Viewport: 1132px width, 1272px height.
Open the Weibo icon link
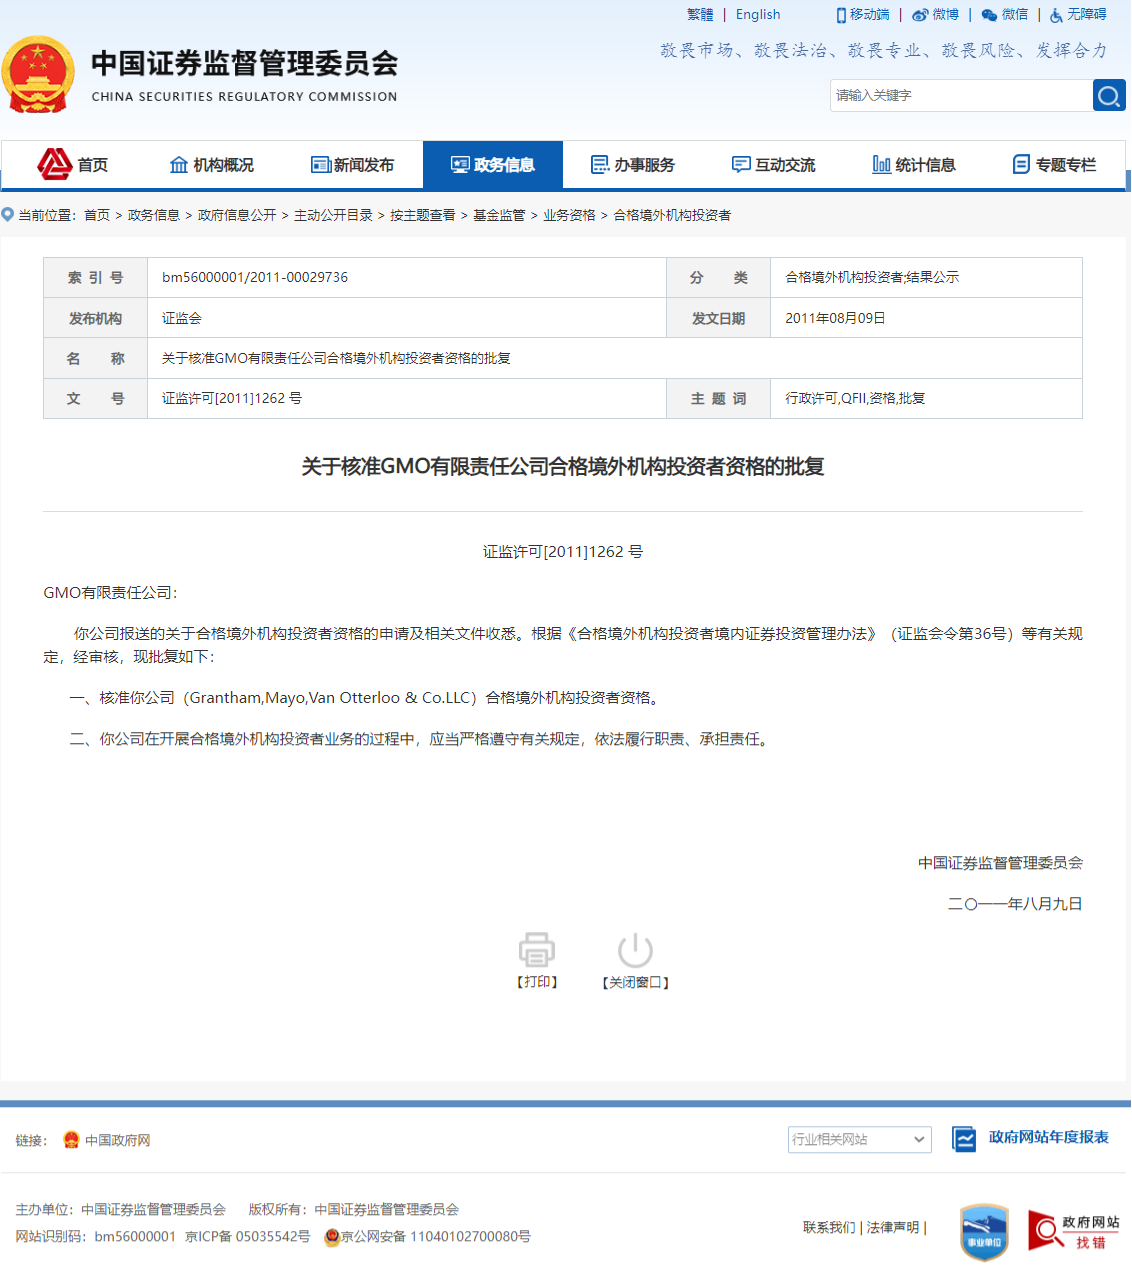coord(920,15)
